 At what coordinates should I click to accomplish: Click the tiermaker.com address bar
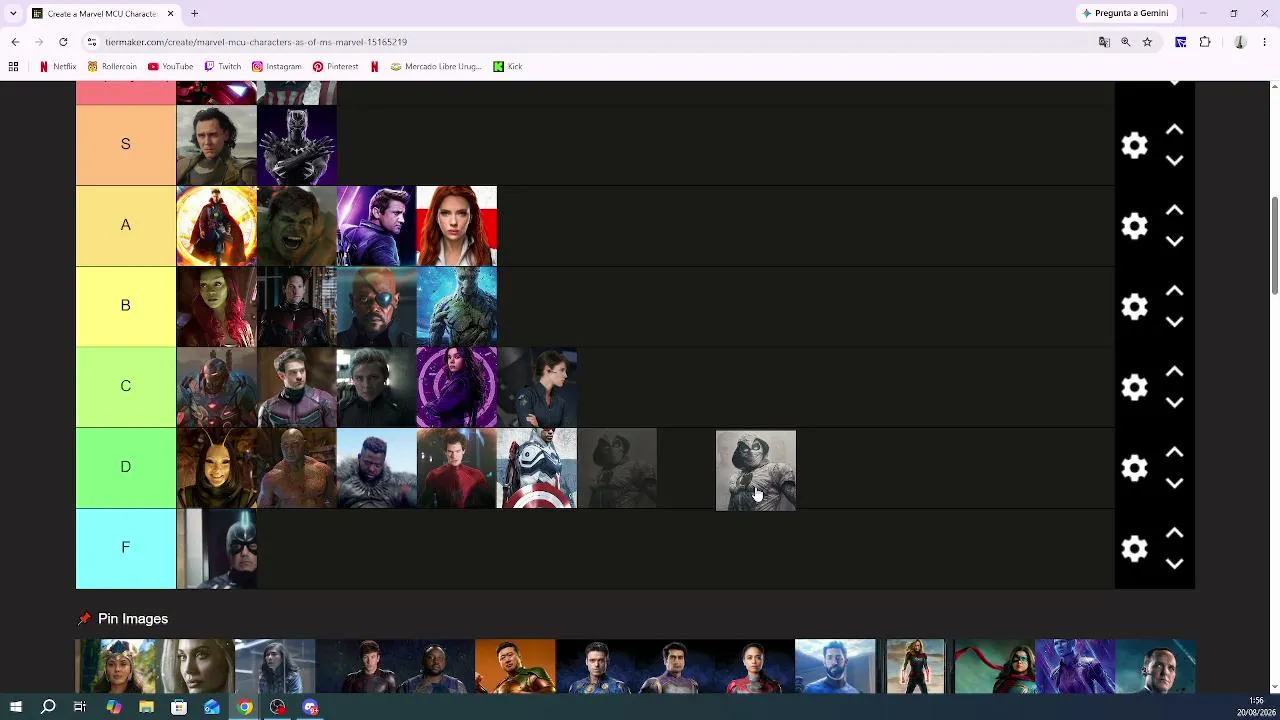590,42
